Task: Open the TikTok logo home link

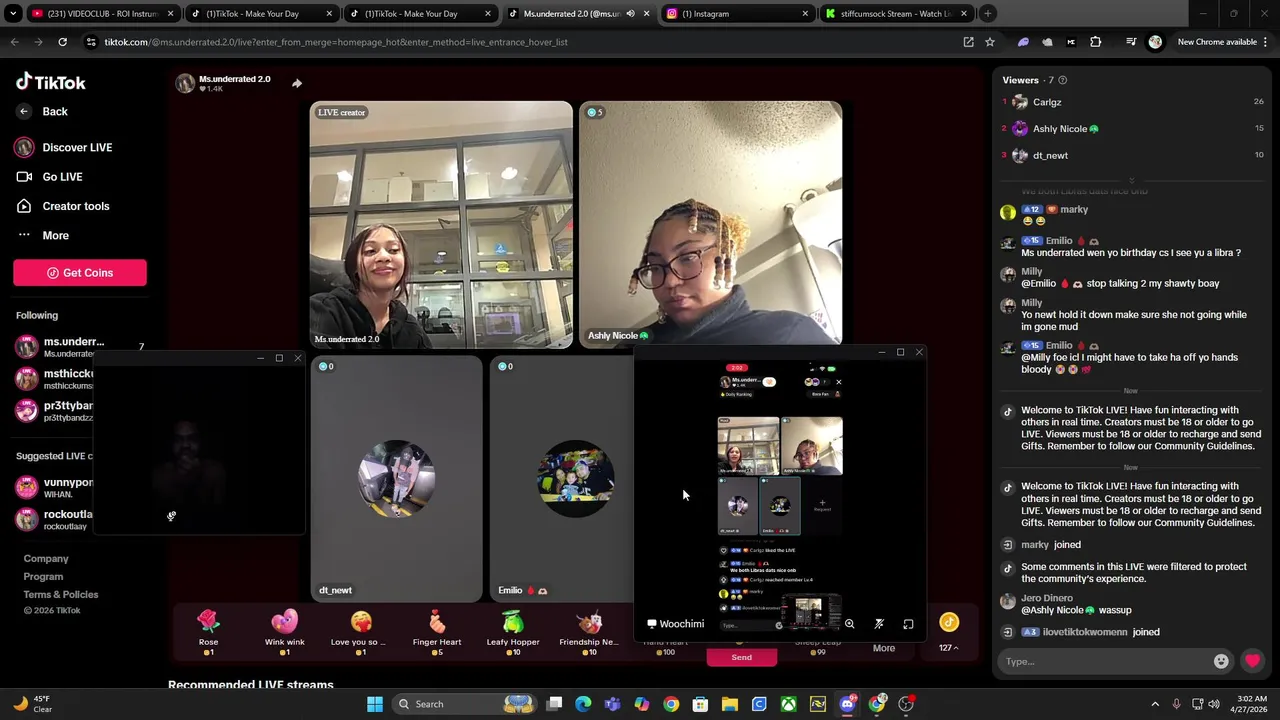Action: [51, 82]
